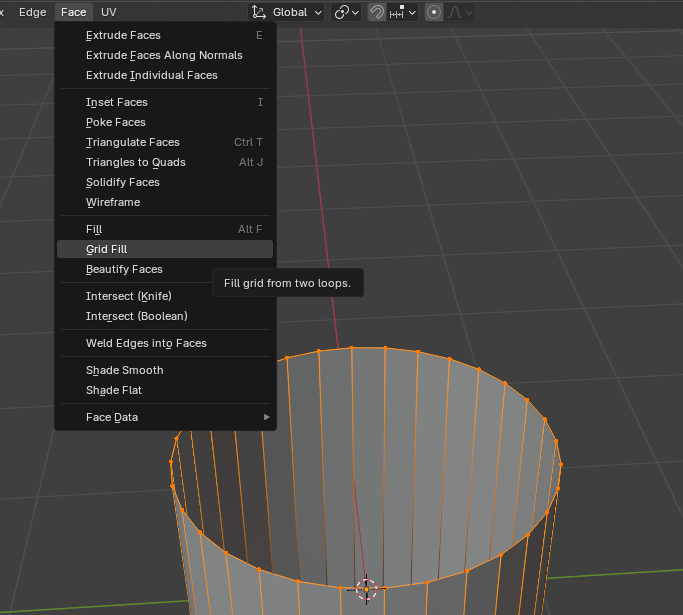Open snapping options dropdown
The height and width of the screenshot is (615, 683).
click(403, 12)
